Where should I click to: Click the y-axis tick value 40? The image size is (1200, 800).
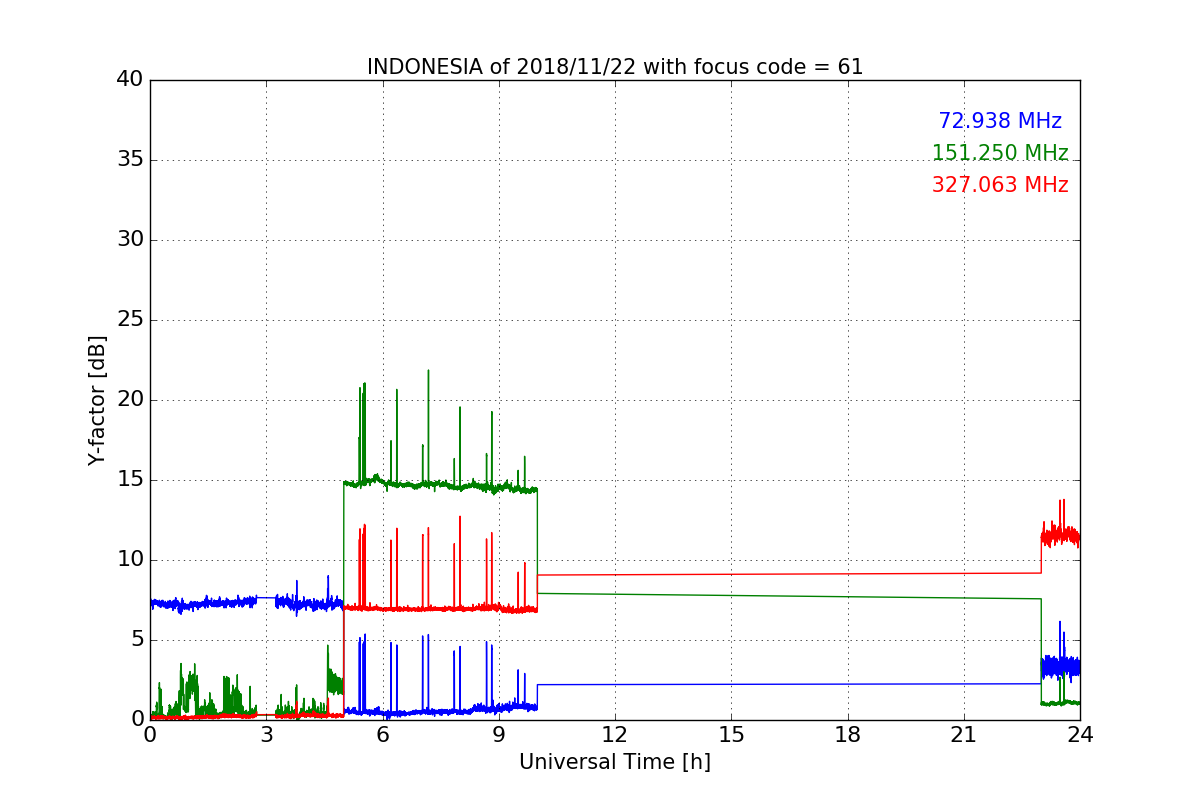pos(130,80)
